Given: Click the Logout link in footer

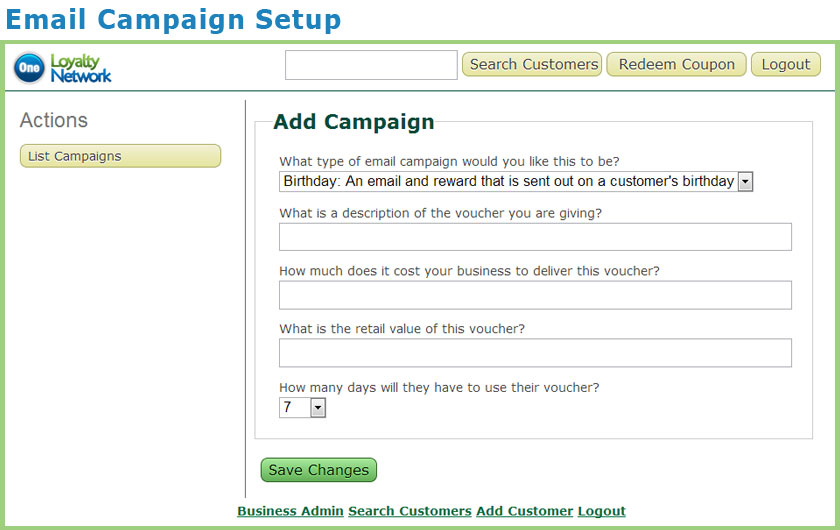Looking at the screenshot, I should 602,511.
